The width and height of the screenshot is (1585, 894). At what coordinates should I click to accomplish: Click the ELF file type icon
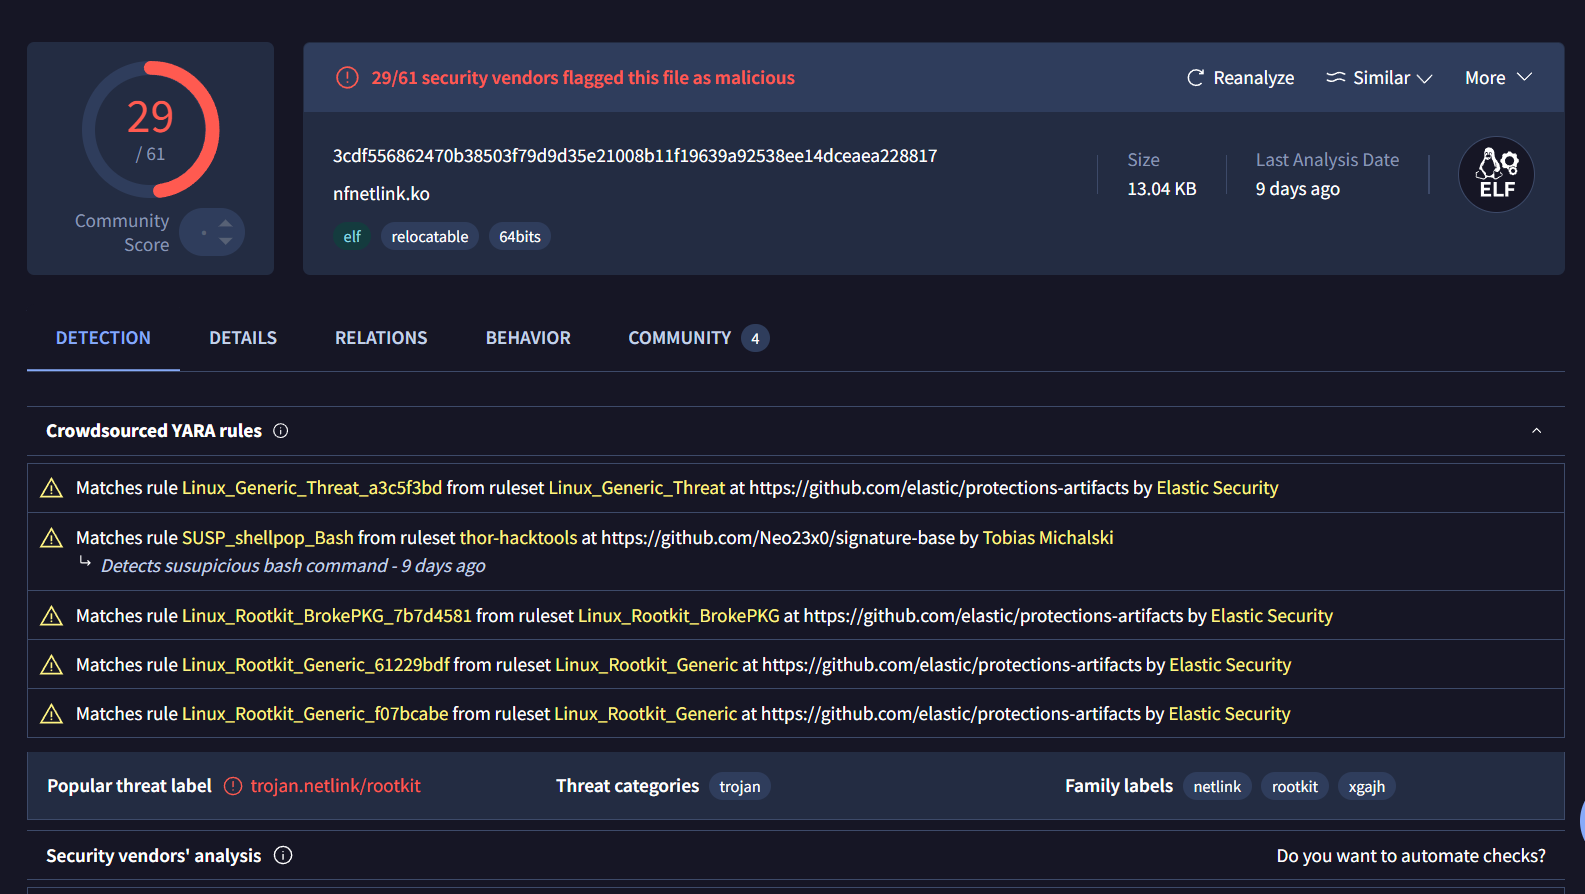[x=1496, y=175]
